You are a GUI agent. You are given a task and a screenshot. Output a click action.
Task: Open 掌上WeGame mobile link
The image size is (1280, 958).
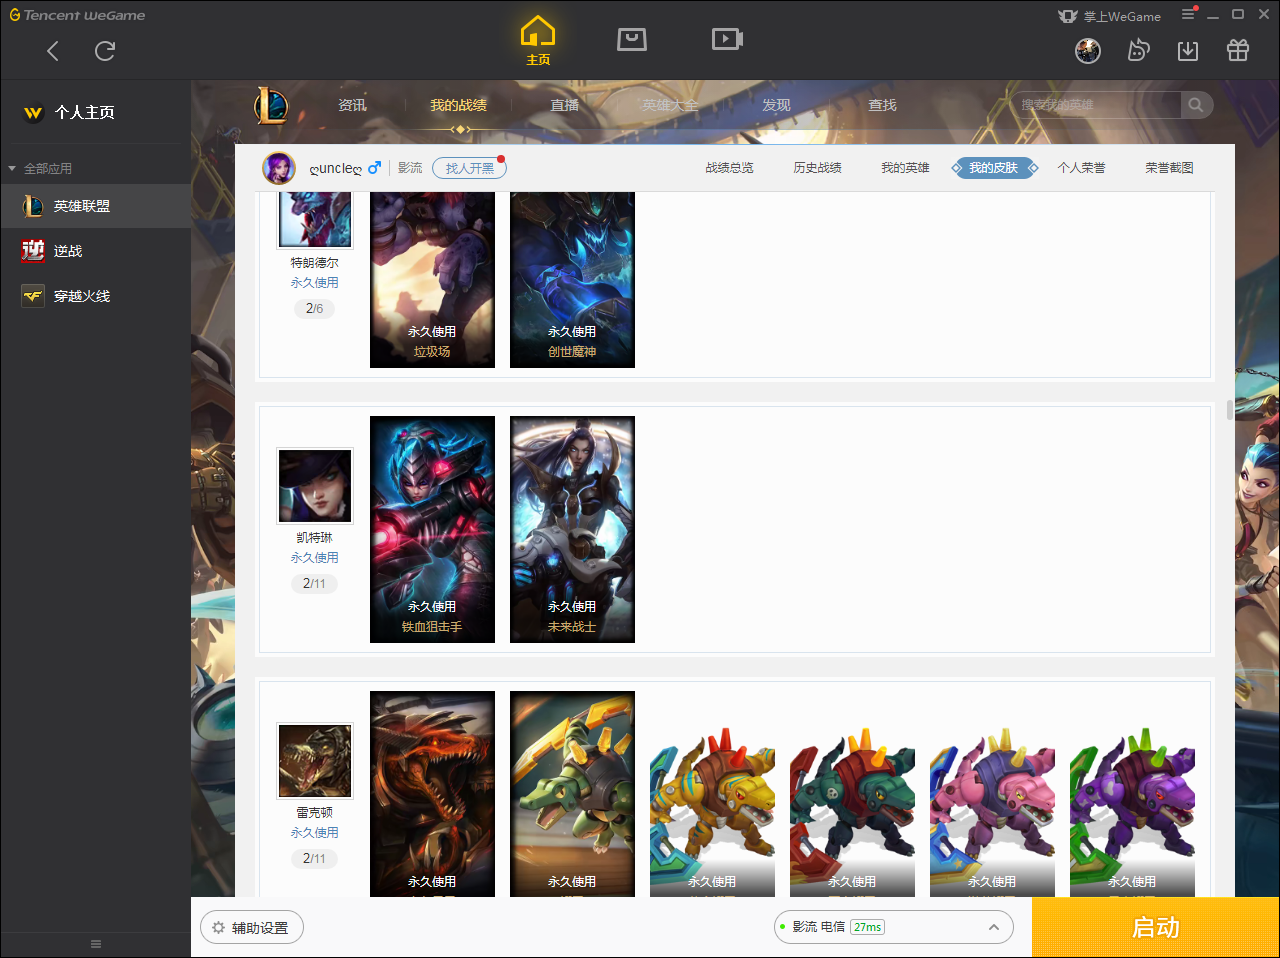[1110, 16]
